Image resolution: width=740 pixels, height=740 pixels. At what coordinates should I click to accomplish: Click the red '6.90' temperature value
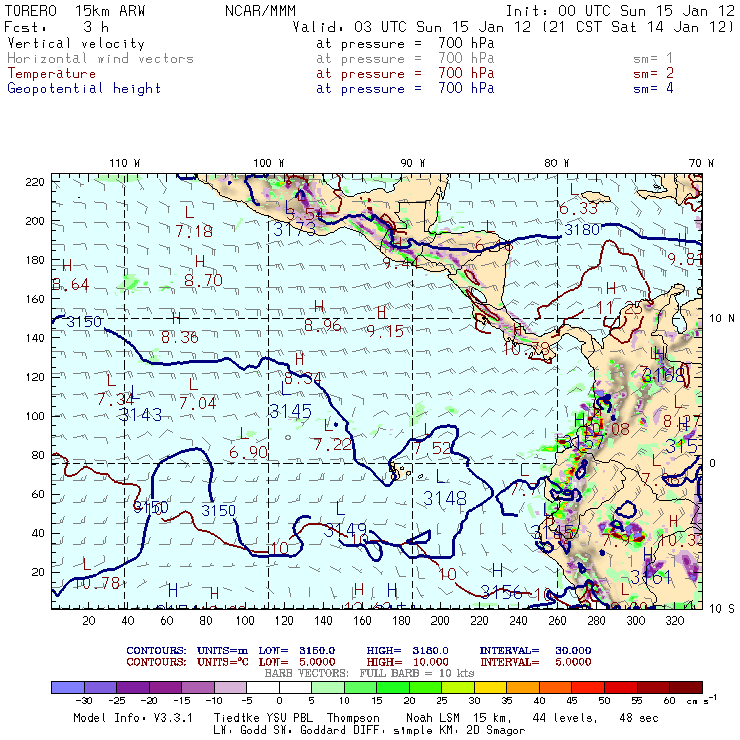(x=249, y=453)
